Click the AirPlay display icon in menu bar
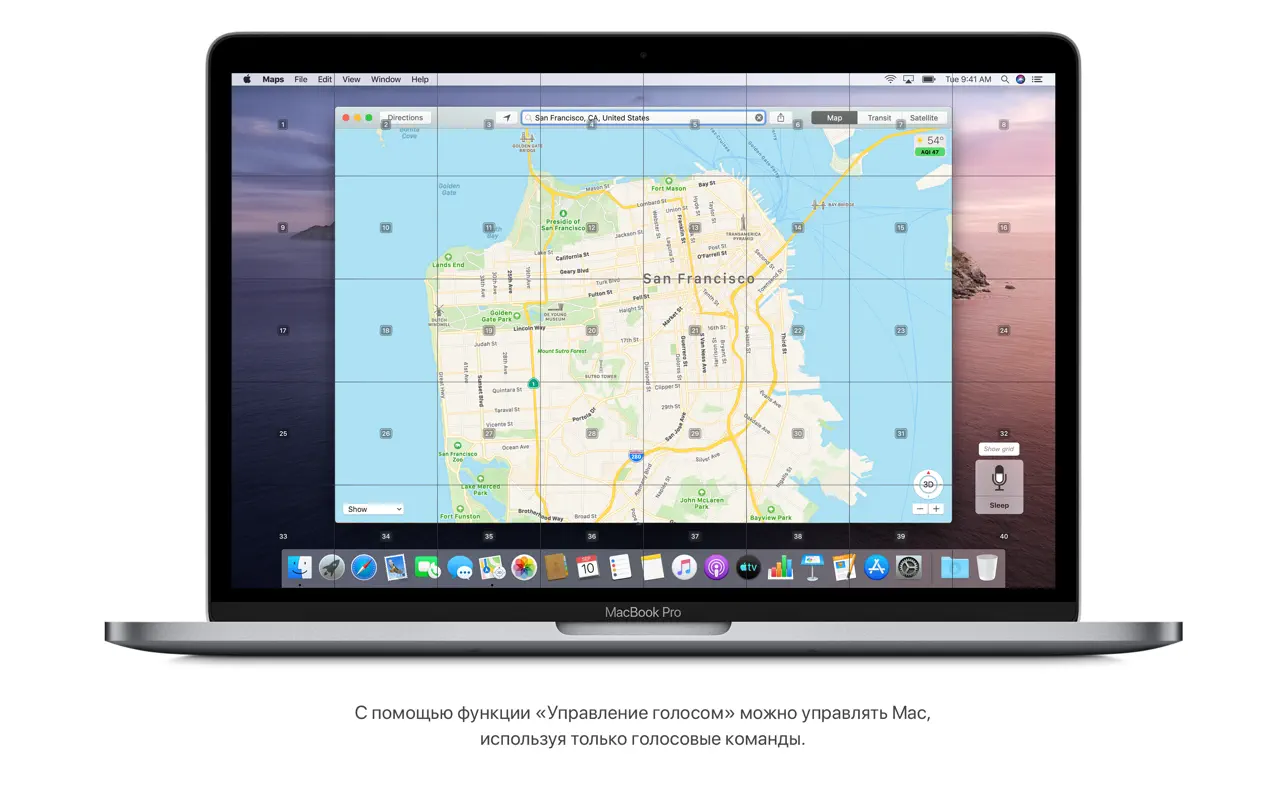 coord(909,79)
